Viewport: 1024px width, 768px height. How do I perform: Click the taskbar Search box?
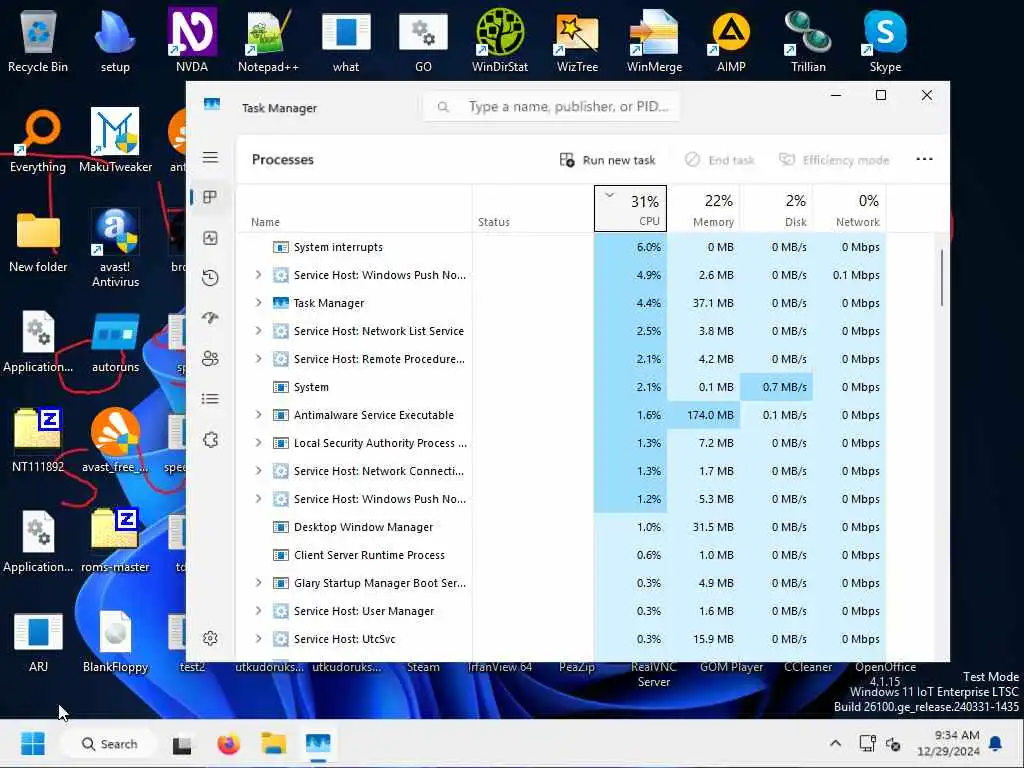(x=109, y=743)
